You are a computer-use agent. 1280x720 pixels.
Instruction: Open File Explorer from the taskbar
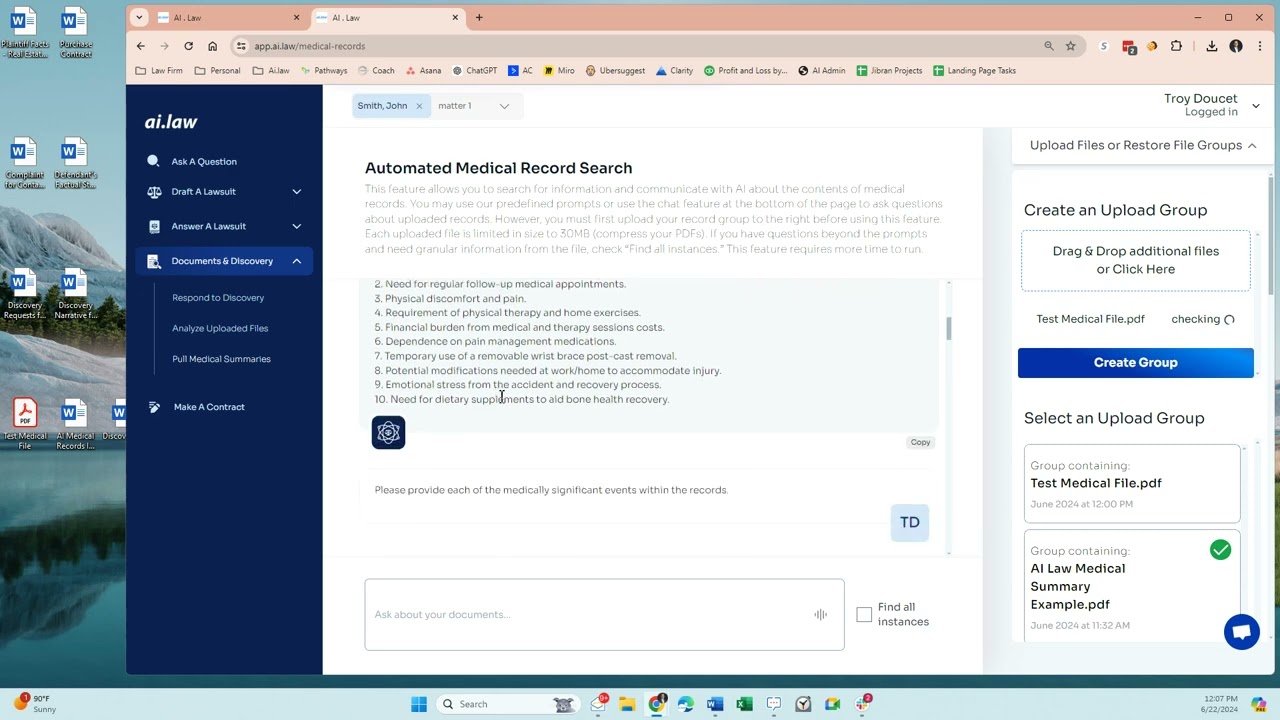click(x=627, y=704)
